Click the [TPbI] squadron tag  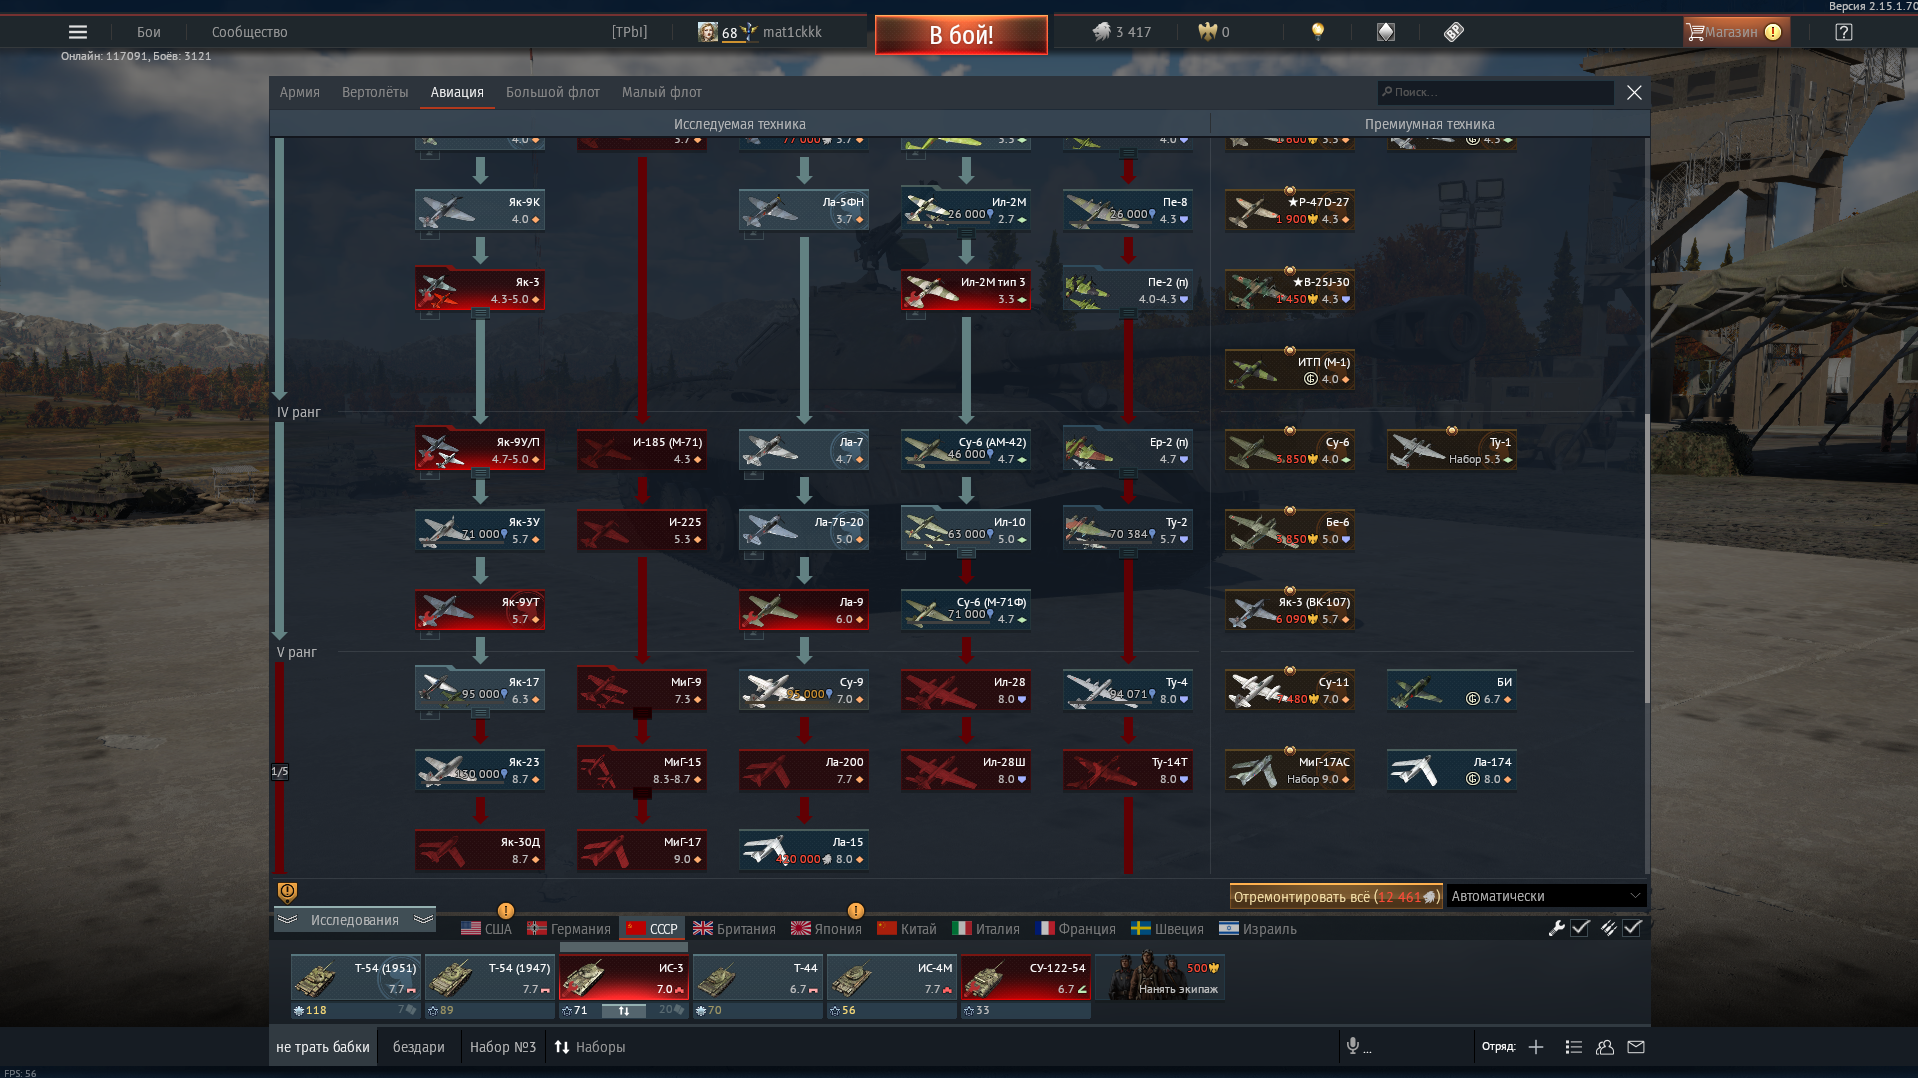point(630,32)
